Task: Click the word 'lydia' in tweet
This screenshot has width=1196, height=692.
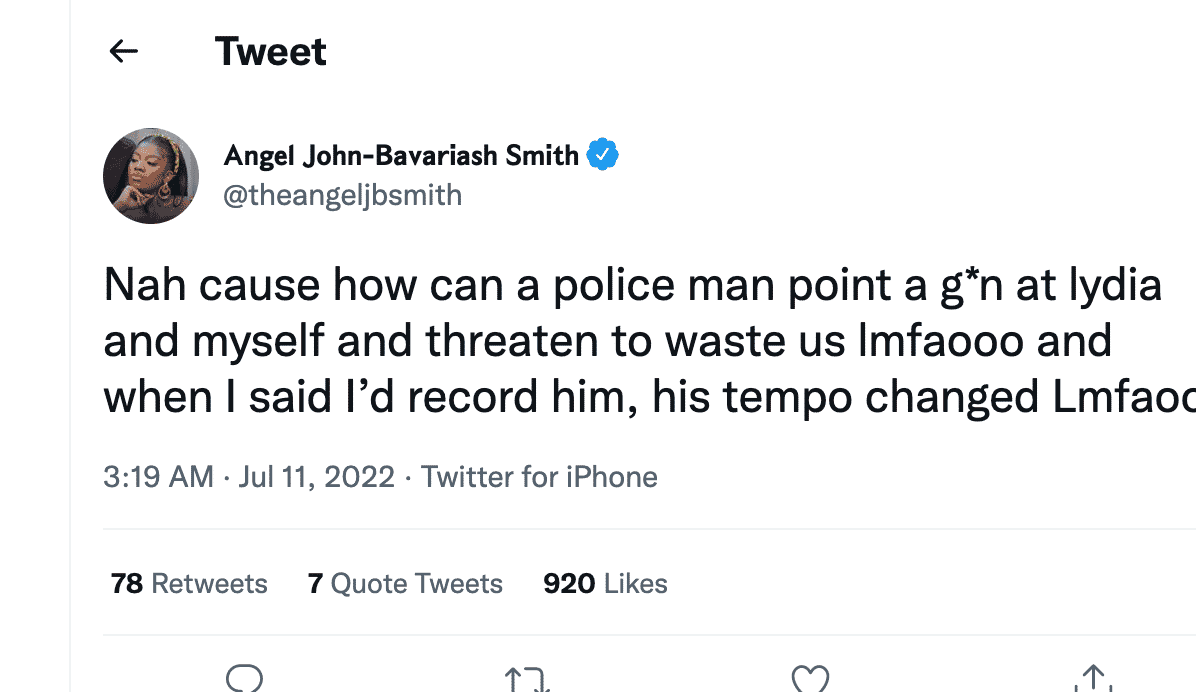Action: pyautogui.click(x=1115, y=285)
